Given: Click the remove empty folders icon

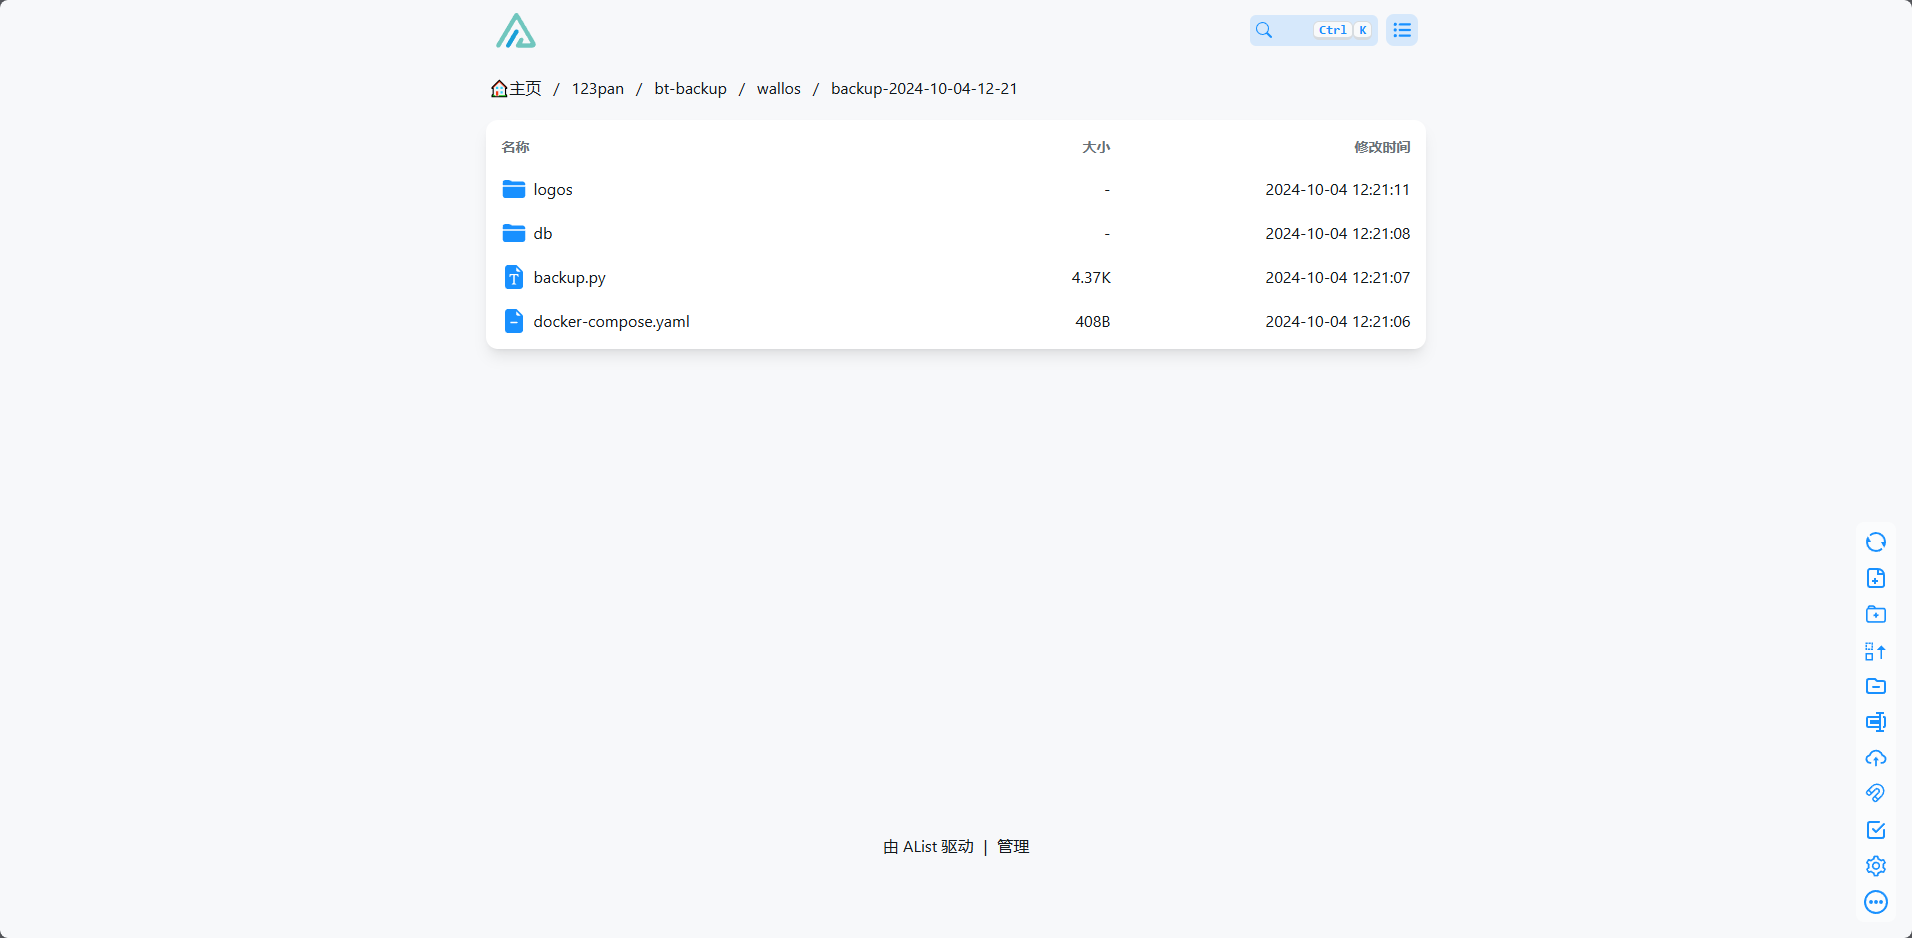Looking at the screenshot, I should point(1875,686).
